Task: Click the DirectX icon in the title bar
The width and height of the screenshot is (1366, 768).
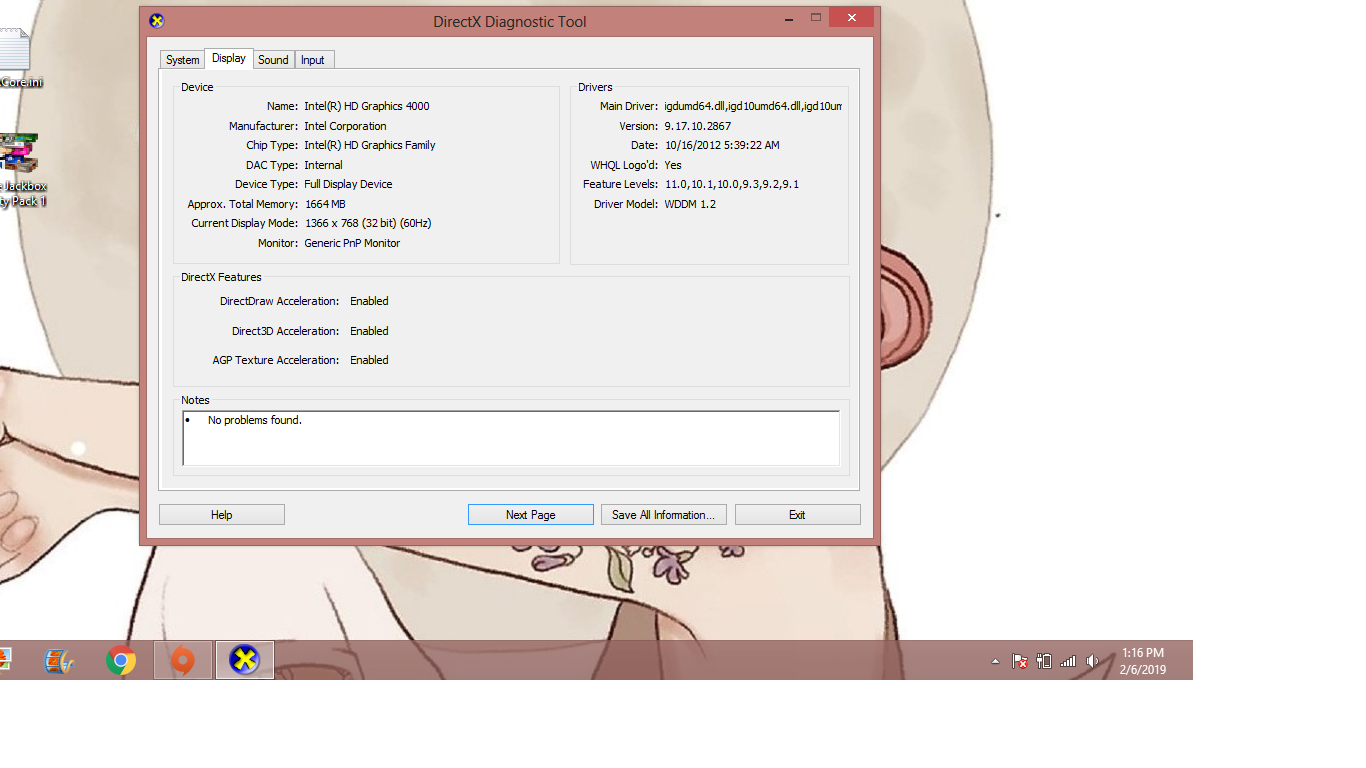Action: pyautogui.click(x=157, y=21)
